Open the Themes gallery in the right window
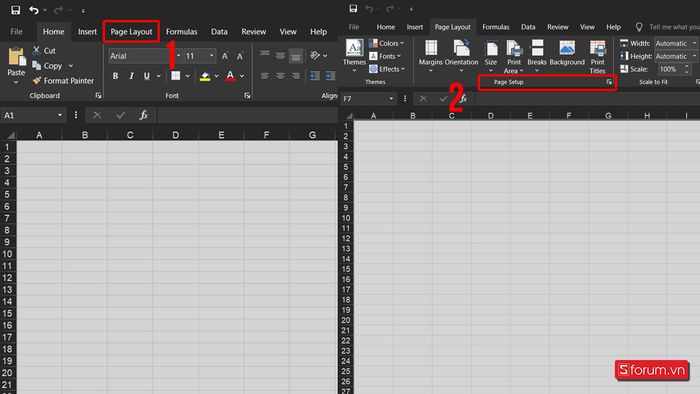This screenshot has width=700, height=394. pos(354,56)
